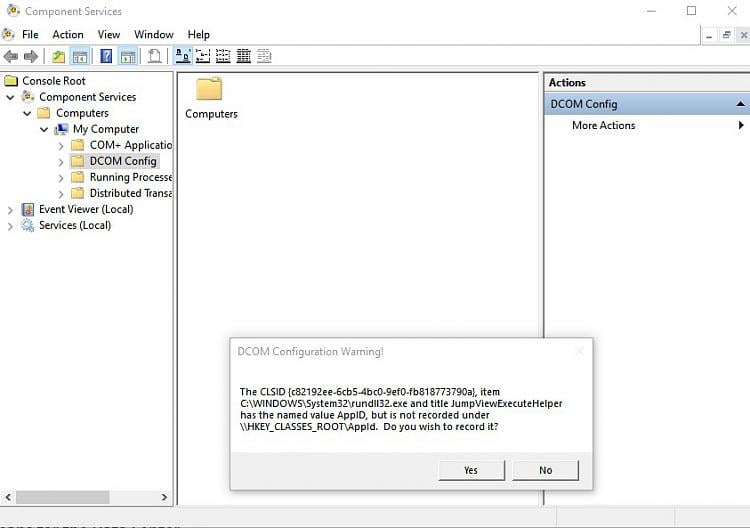Screen dimensions: 750x528
Task: Select COM+ Applications tree item
Action: 131,145
